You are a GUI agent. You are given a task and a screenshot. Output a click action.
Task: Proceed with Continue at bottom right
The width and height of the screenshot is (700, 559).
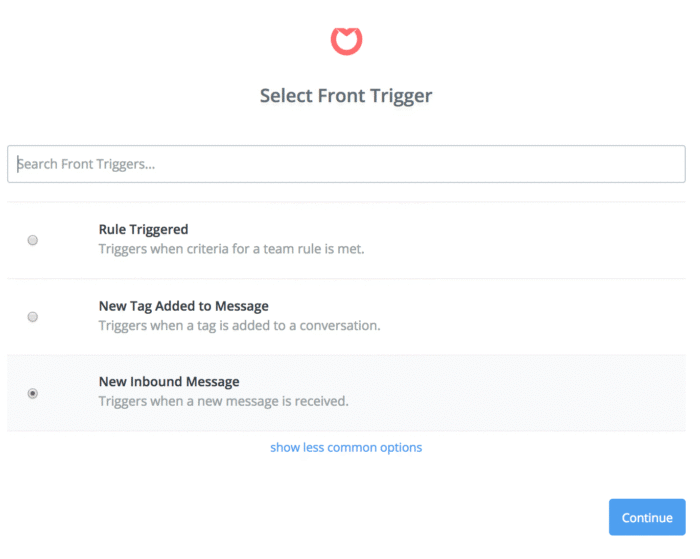point(647,517)
